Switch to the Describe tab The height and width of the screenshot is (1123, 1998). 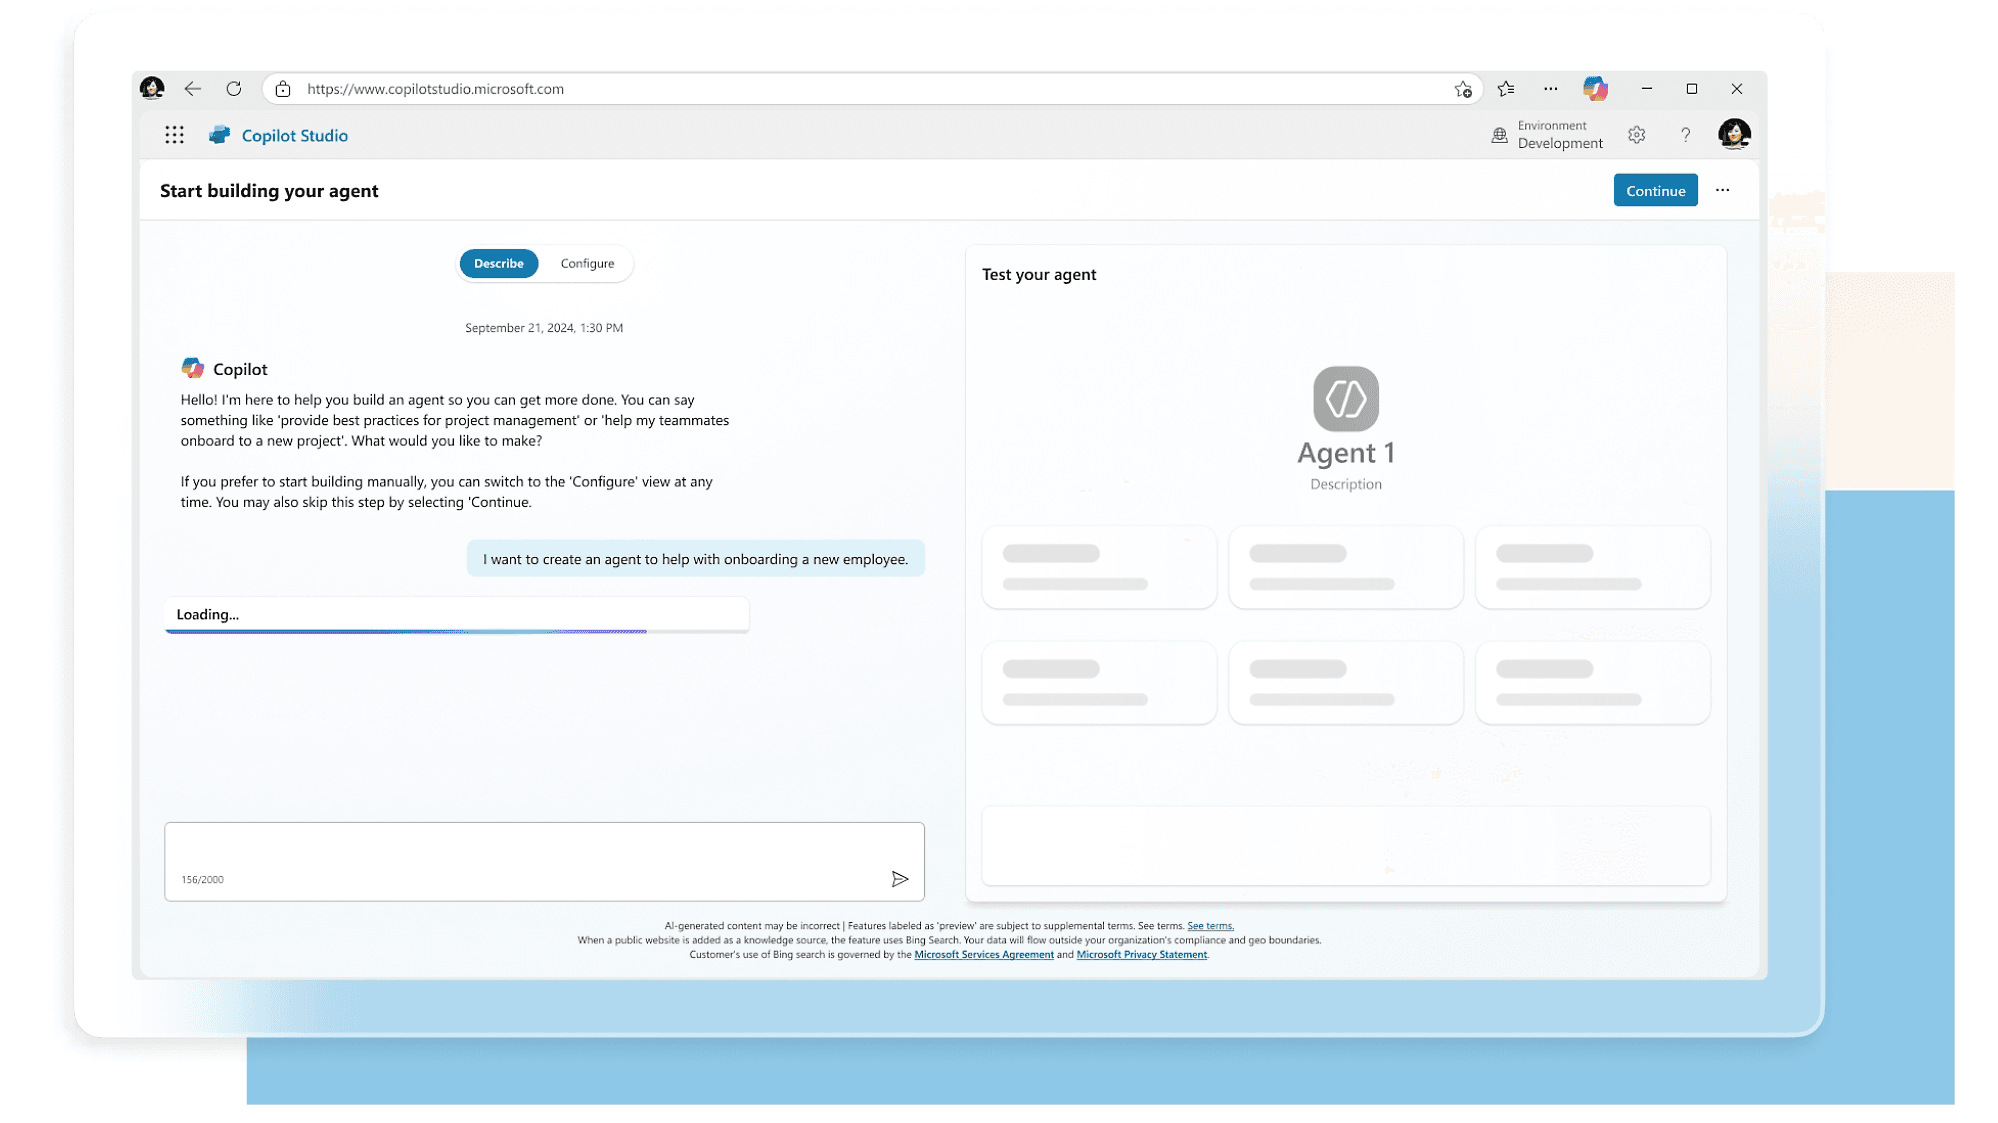click(x=498, y=264)
